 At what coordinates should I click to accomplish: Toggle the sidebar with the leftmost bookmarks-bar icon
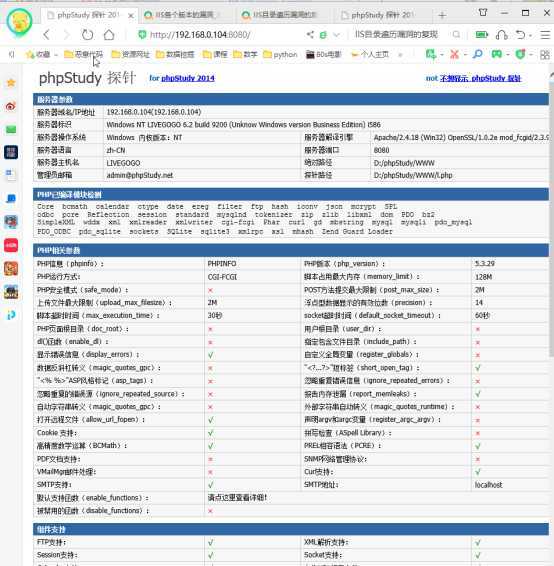pos(11,55)
